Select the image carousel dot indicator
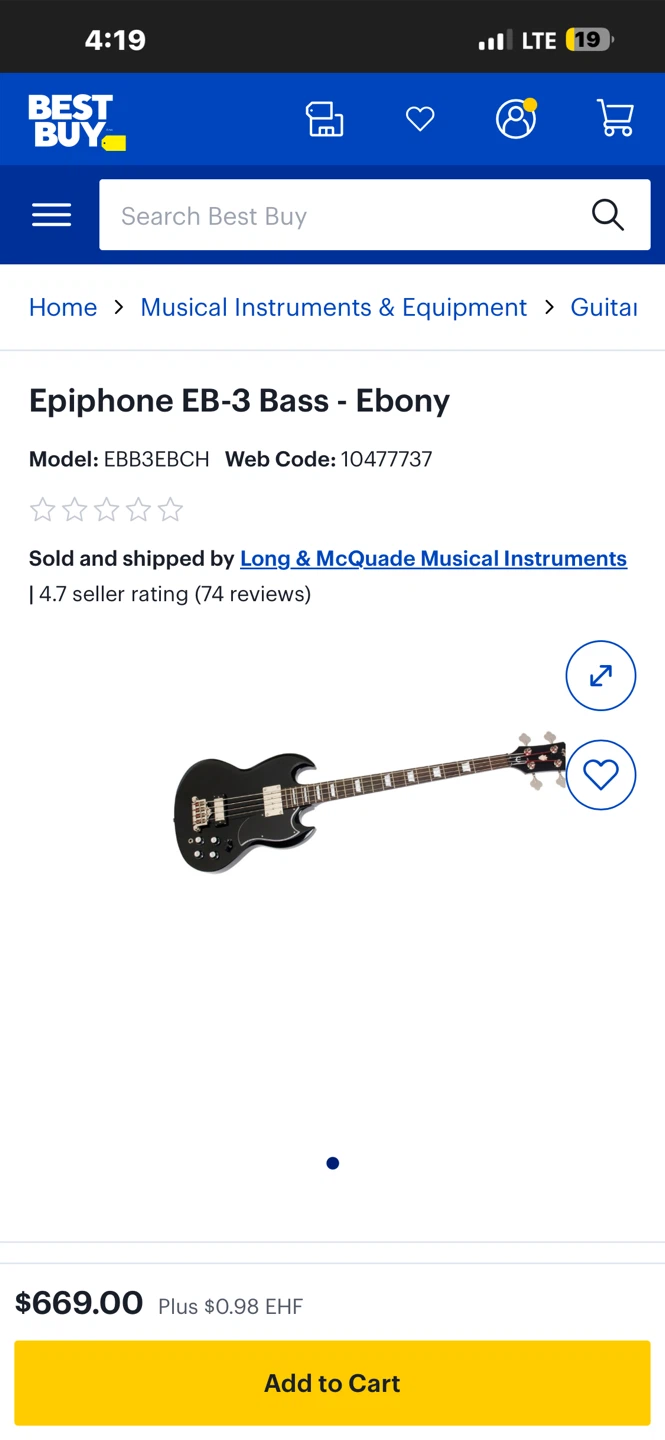Viewport: 665px width, 1440px height. pyautogui.click(x=332, y=1163)
